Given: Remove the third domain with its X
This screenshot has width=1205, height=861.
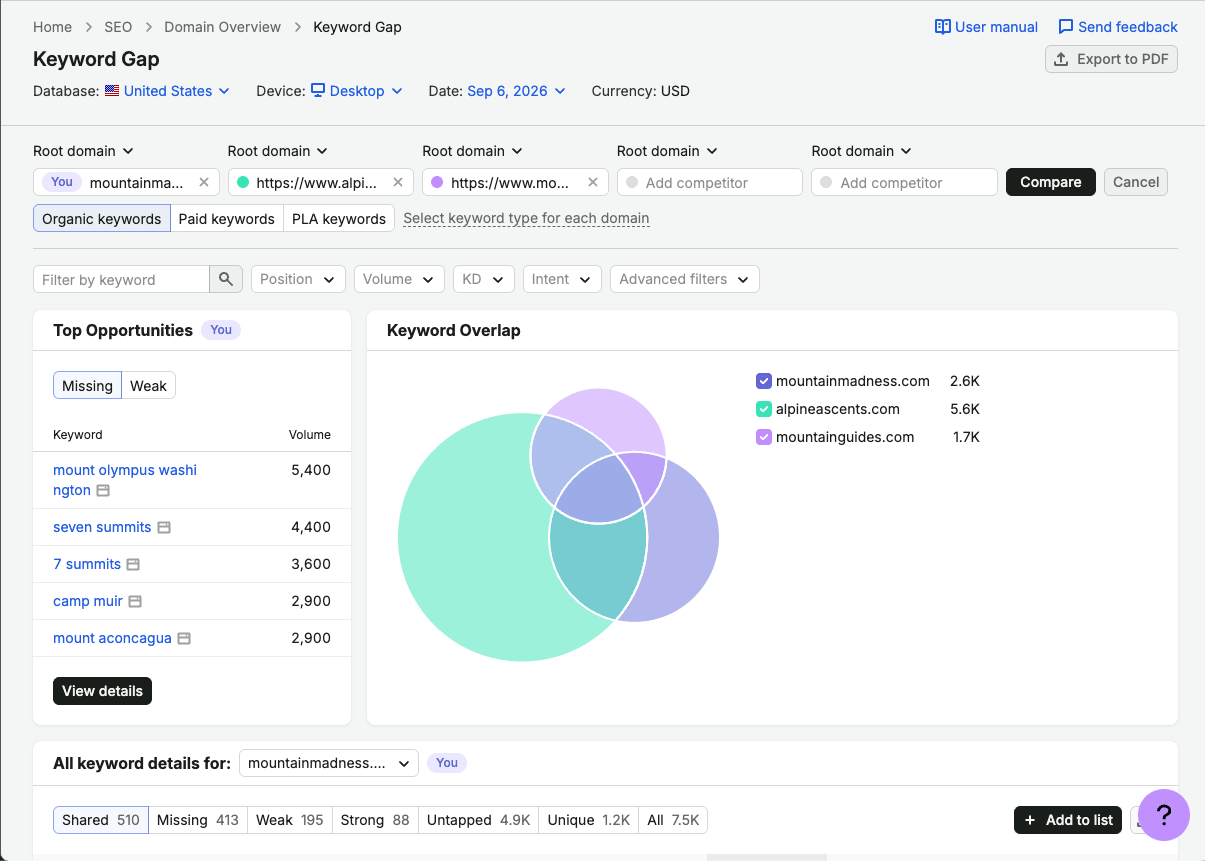Looking at the screenshot, I should click(593, 182).
